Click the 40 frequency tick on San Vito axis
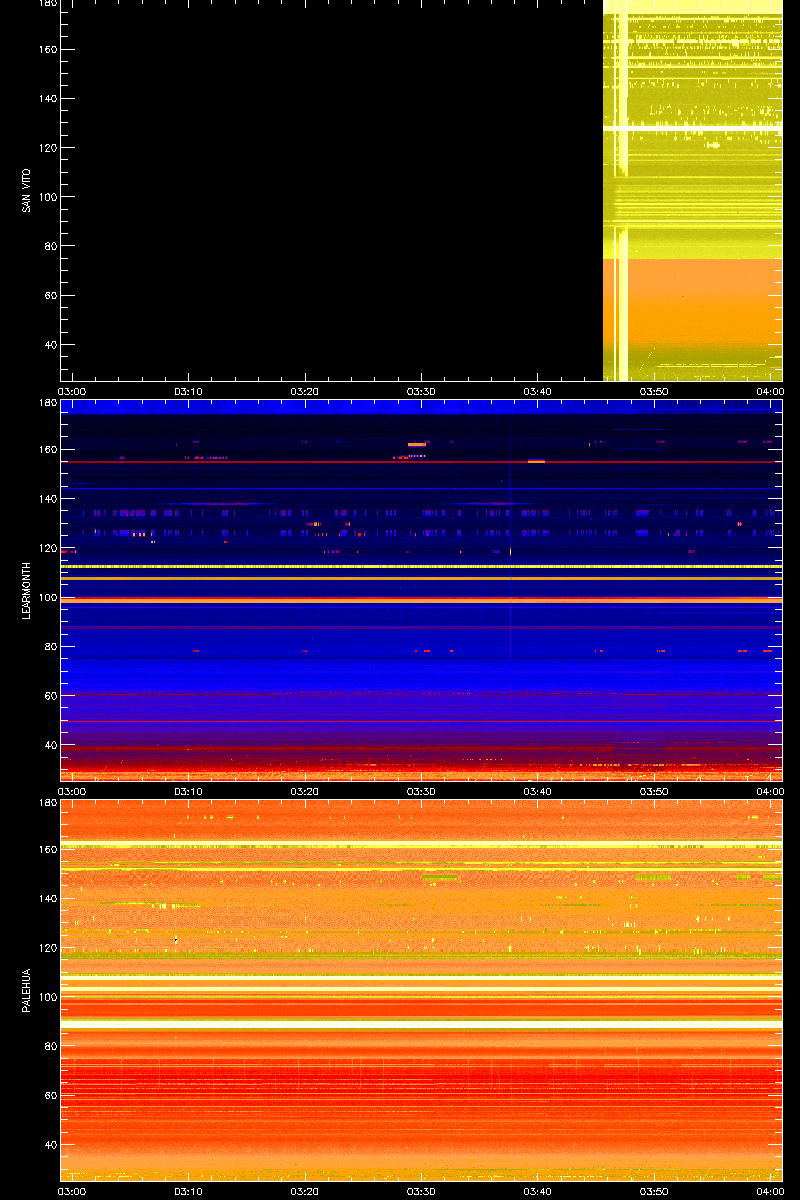800x1200 pixels. pos(50,344)
